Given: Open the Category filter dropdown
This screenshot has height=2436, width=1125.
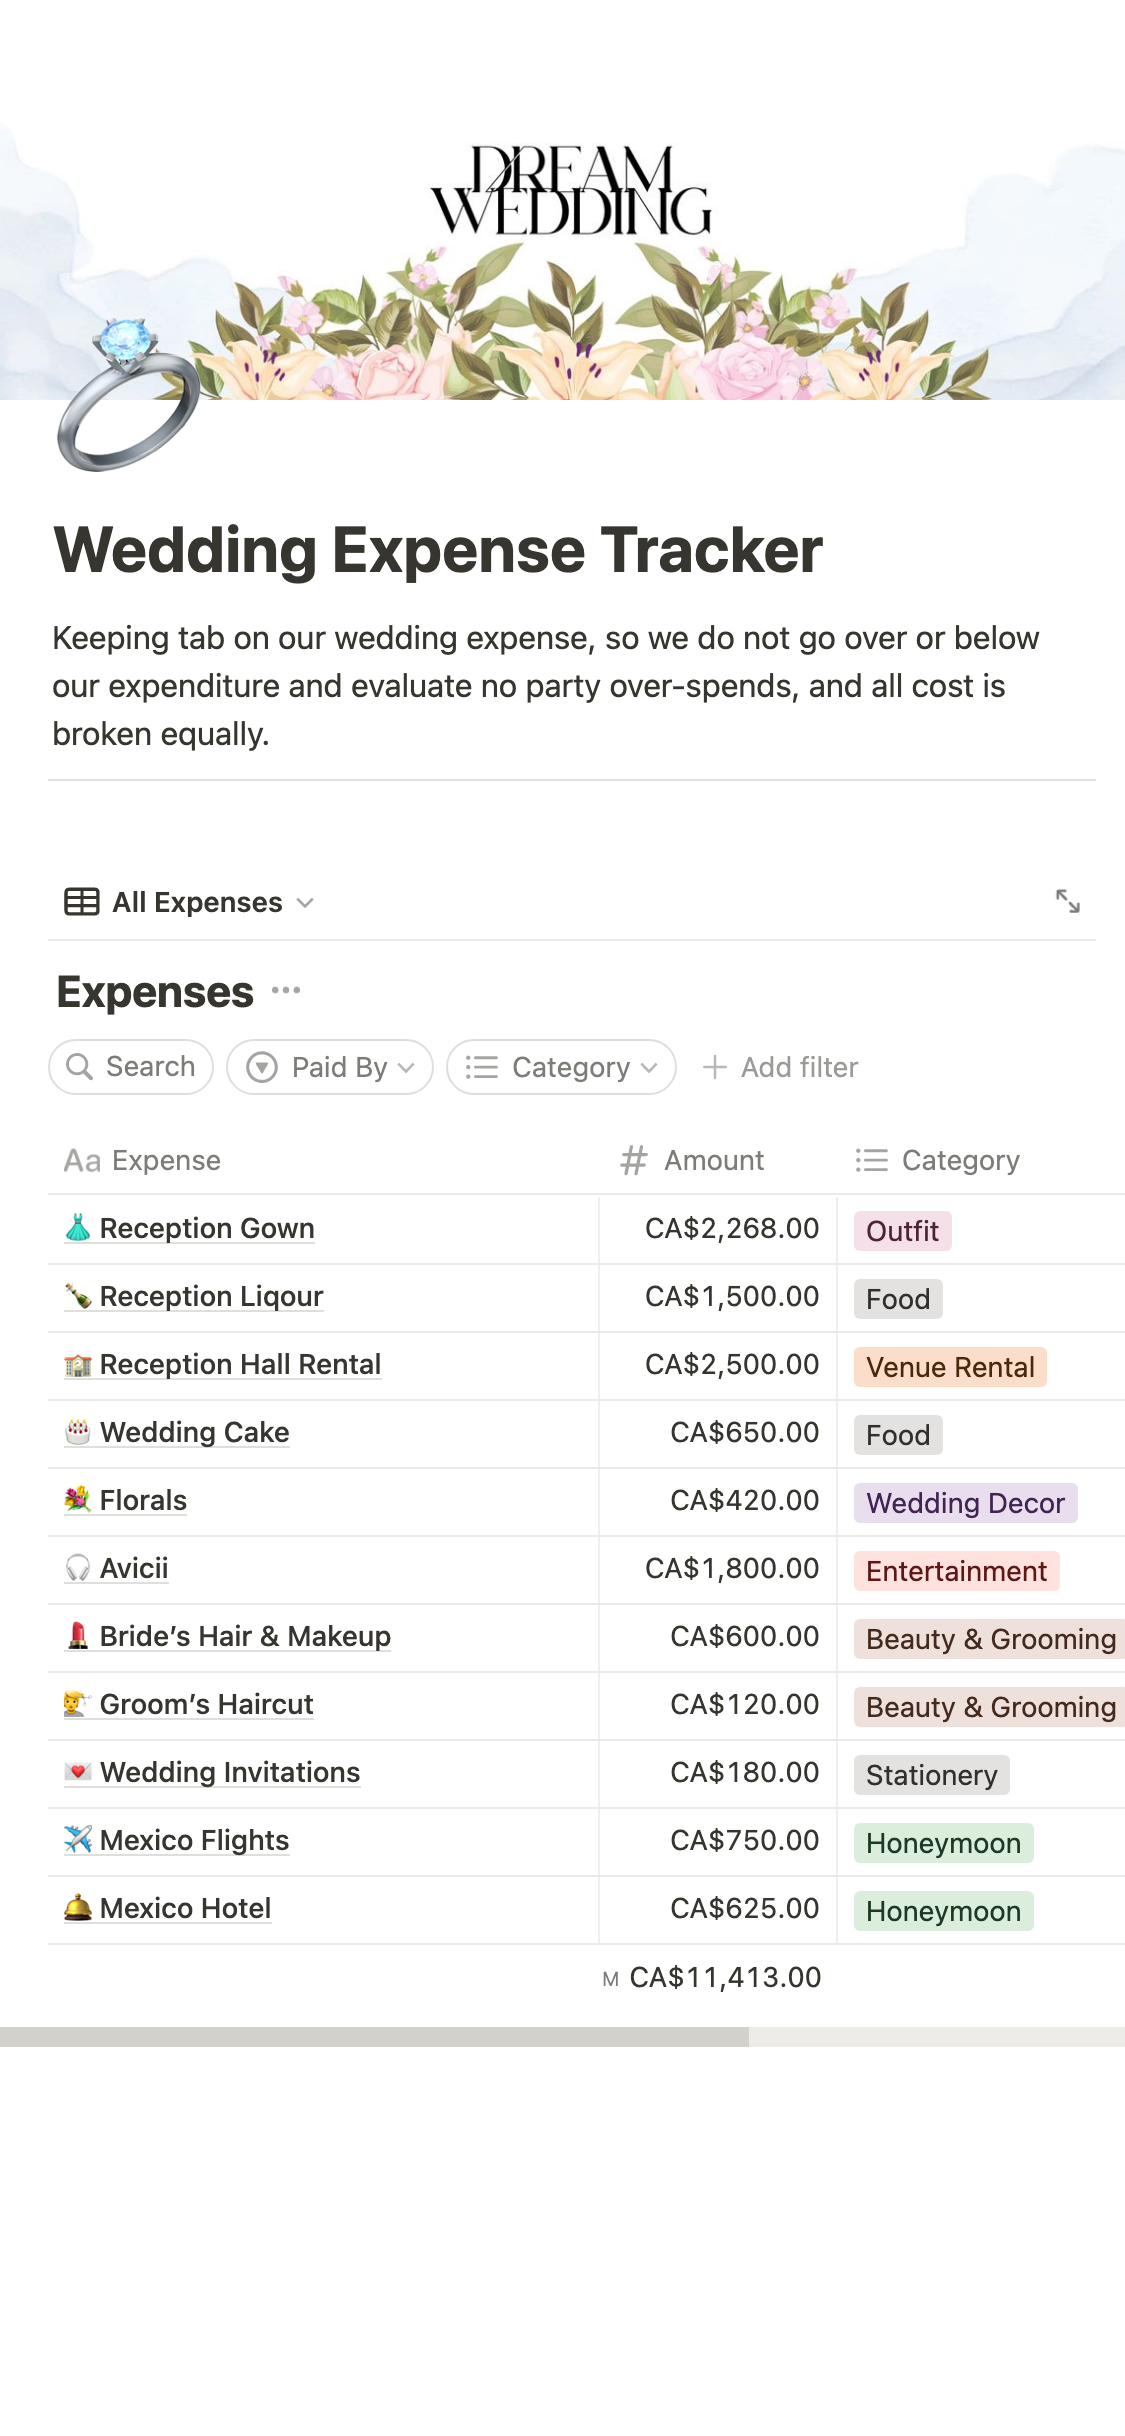Looking at the screenshot, I should tap(561, 1067).
